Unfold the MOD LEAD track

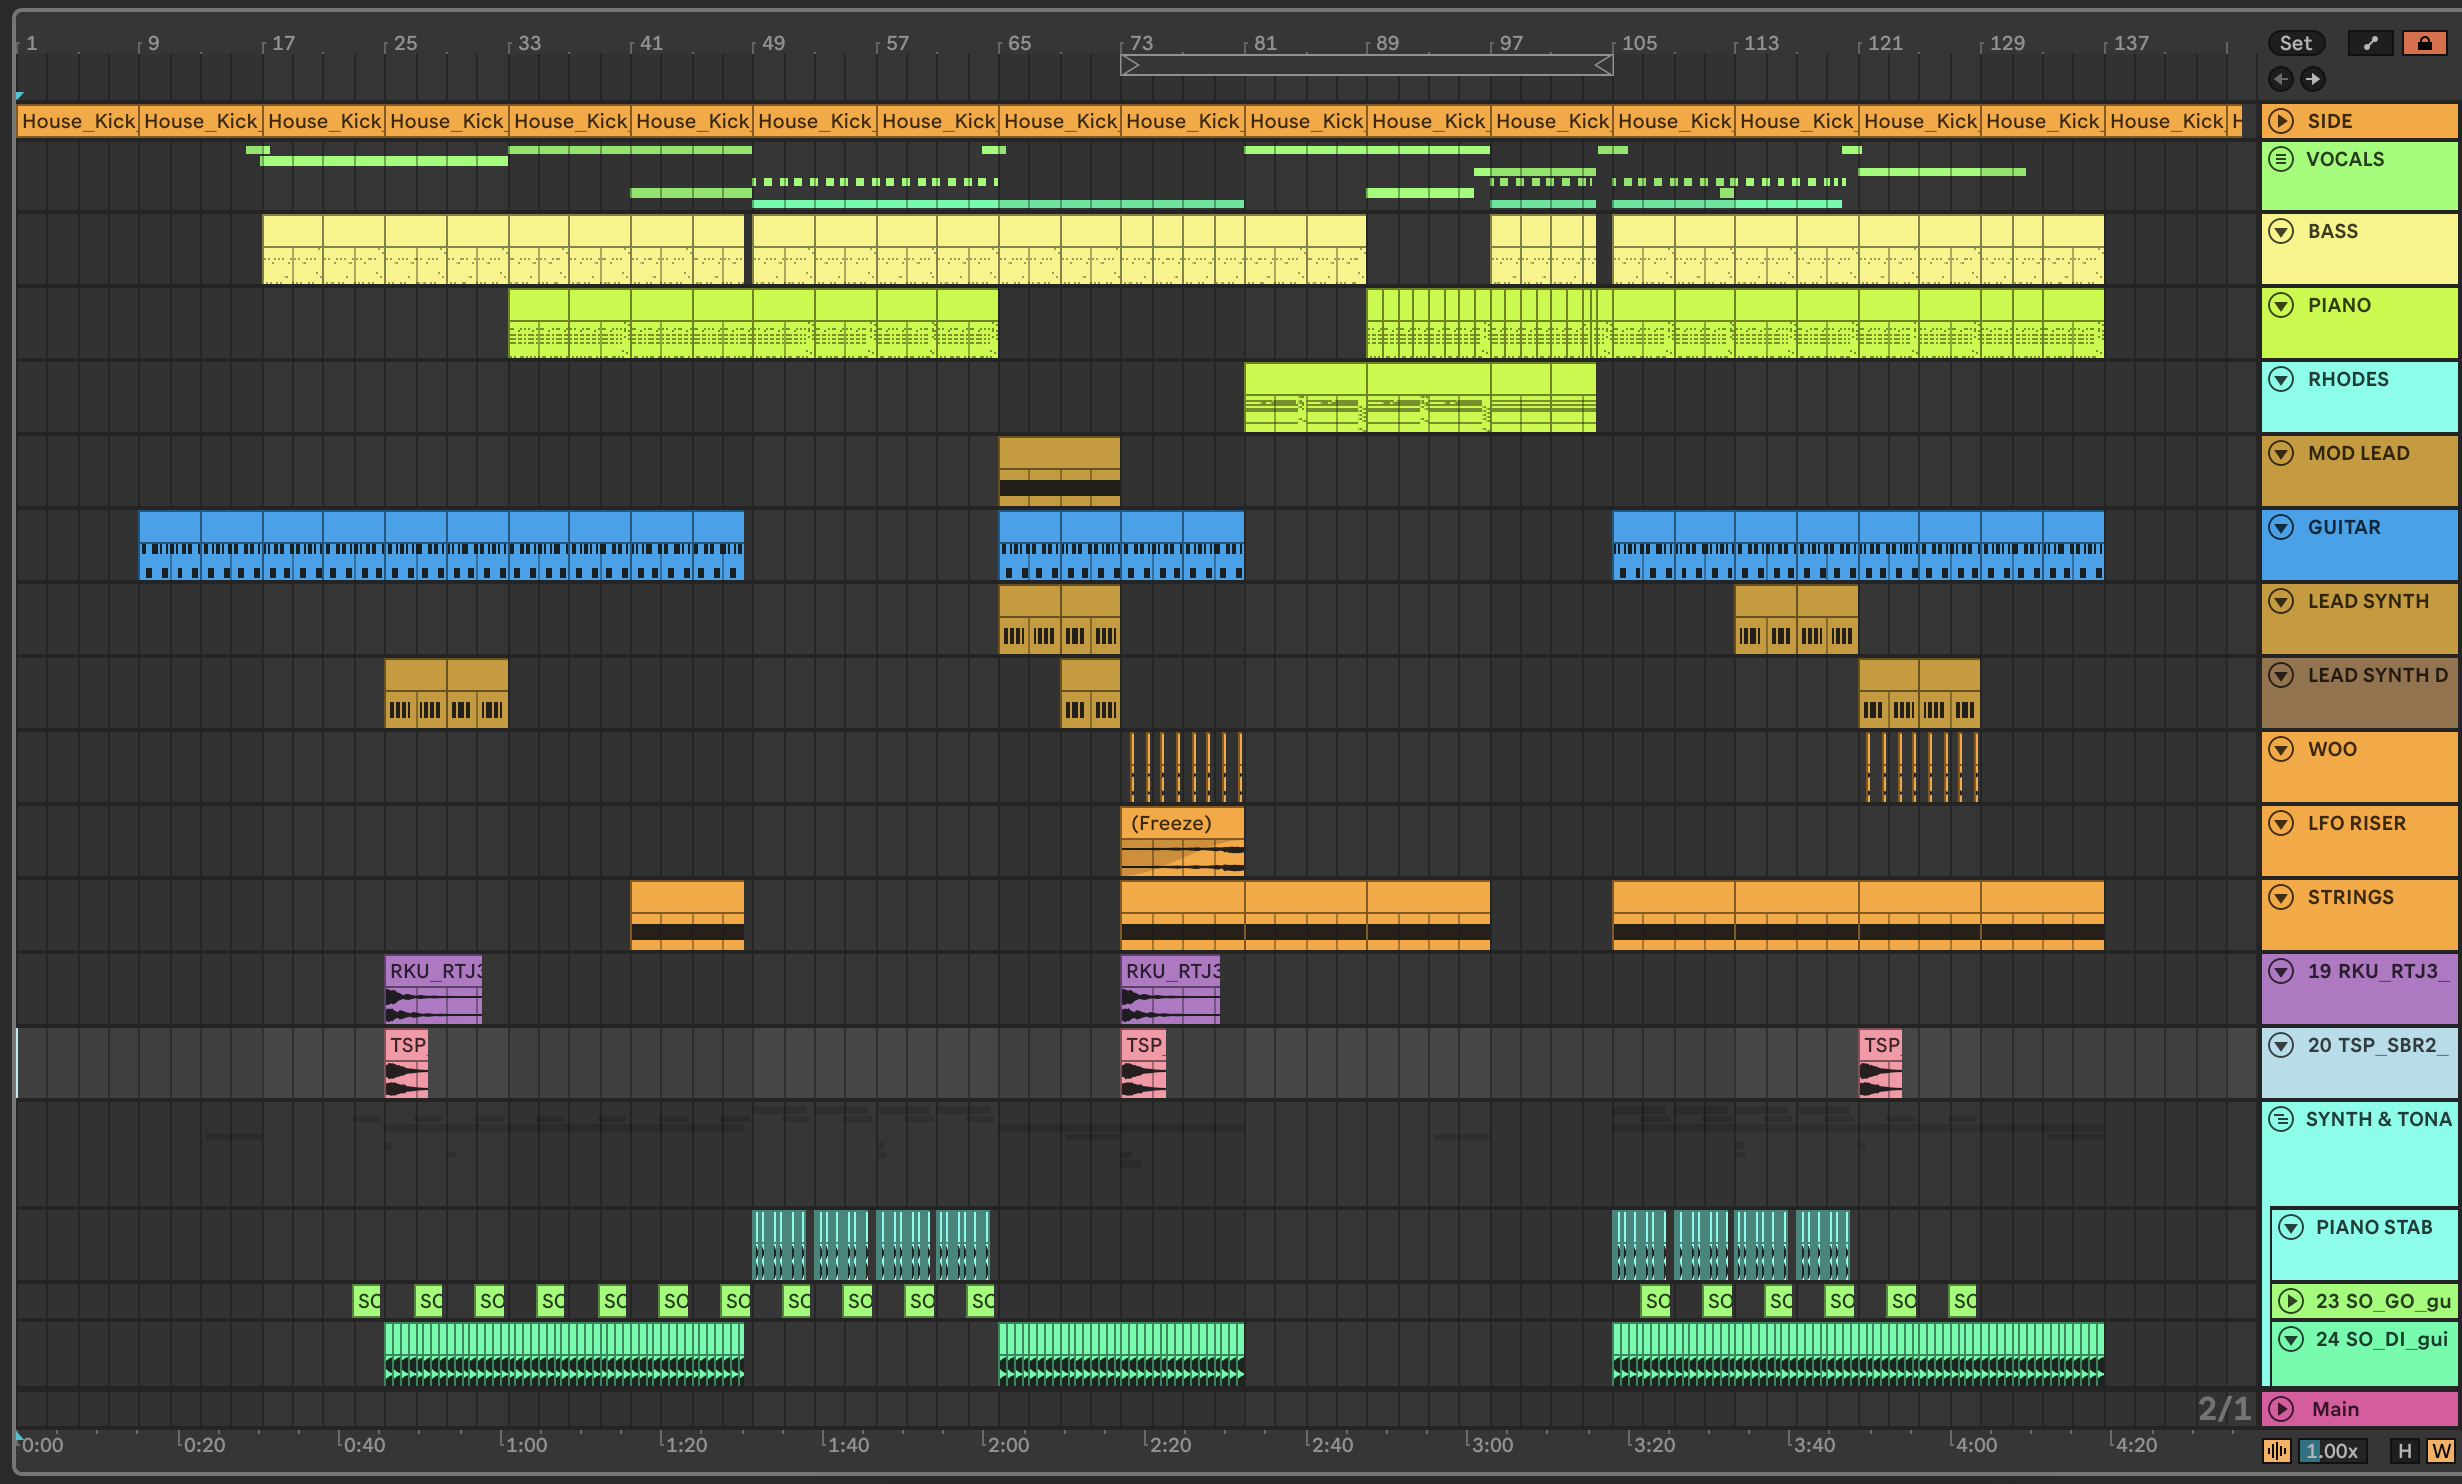tap(2281, 453)
